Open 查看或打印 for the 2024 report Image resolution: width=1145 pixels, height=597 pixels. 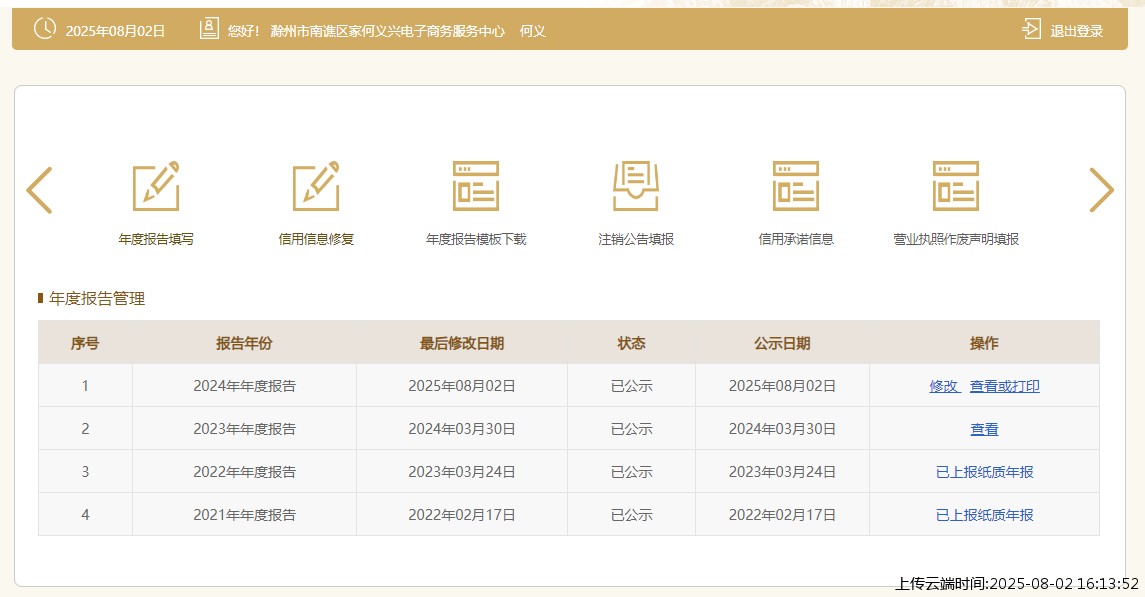tap(1005, 386)
